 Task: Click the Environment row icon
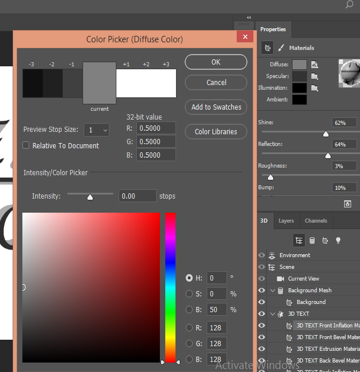click(x=272, y=255)
